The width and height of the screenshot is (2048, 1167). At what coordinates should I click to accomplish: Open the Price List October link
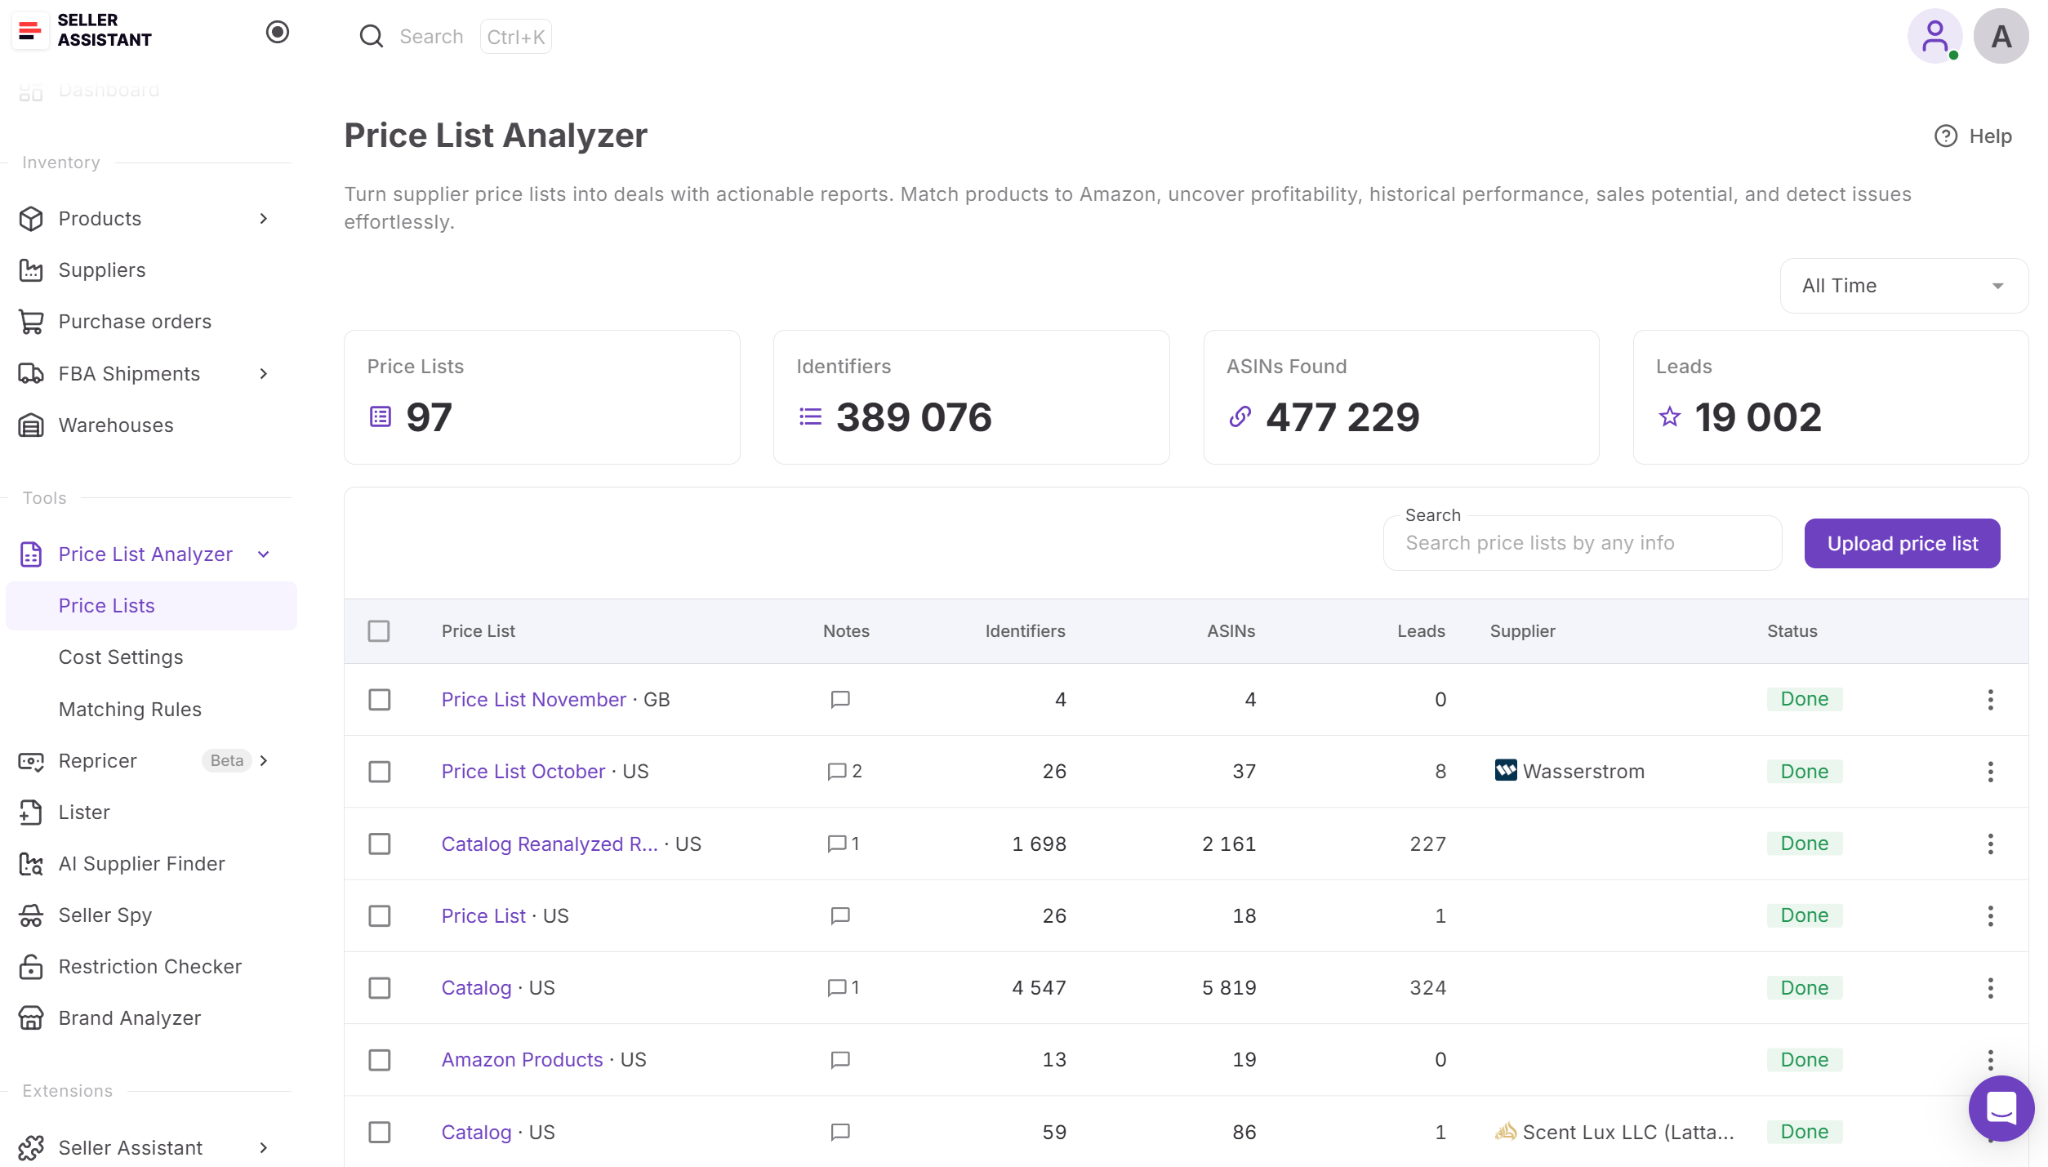523,772
